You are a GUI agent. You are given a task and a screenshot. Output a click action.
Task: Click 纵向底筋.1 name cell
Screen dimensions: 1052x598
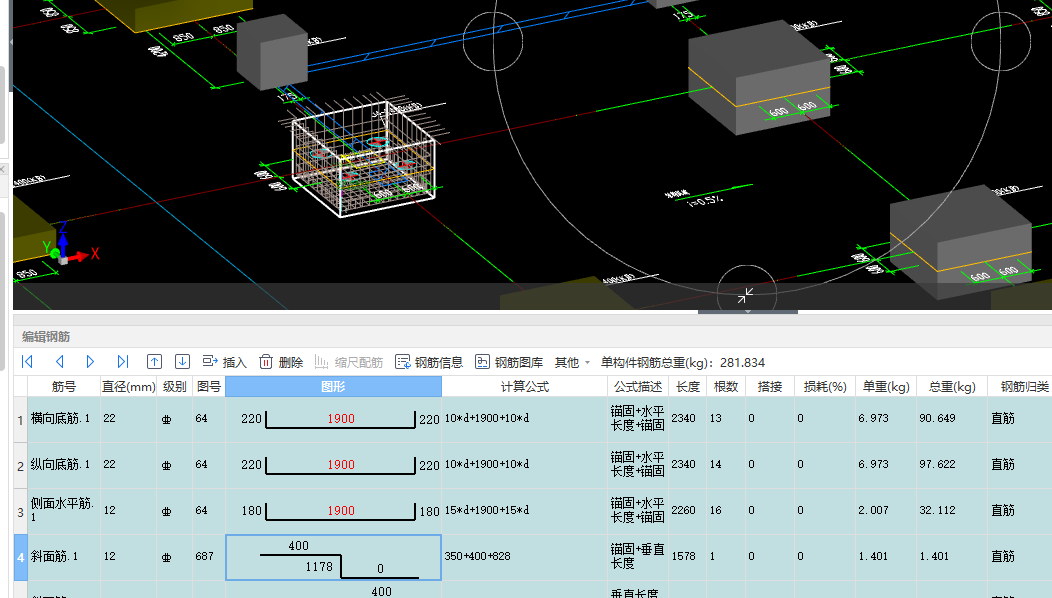64,465
